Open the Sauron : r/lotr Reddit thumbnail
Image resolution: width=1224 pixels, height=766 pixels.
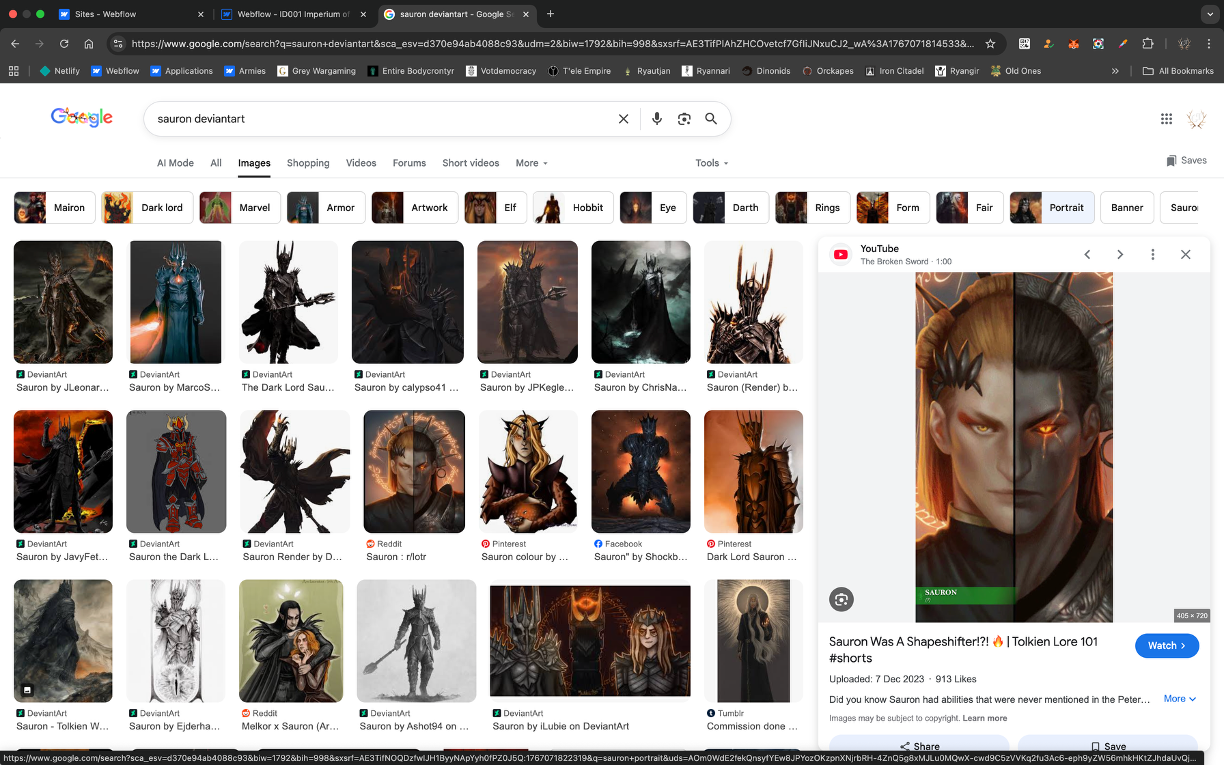tap(414, 471)
